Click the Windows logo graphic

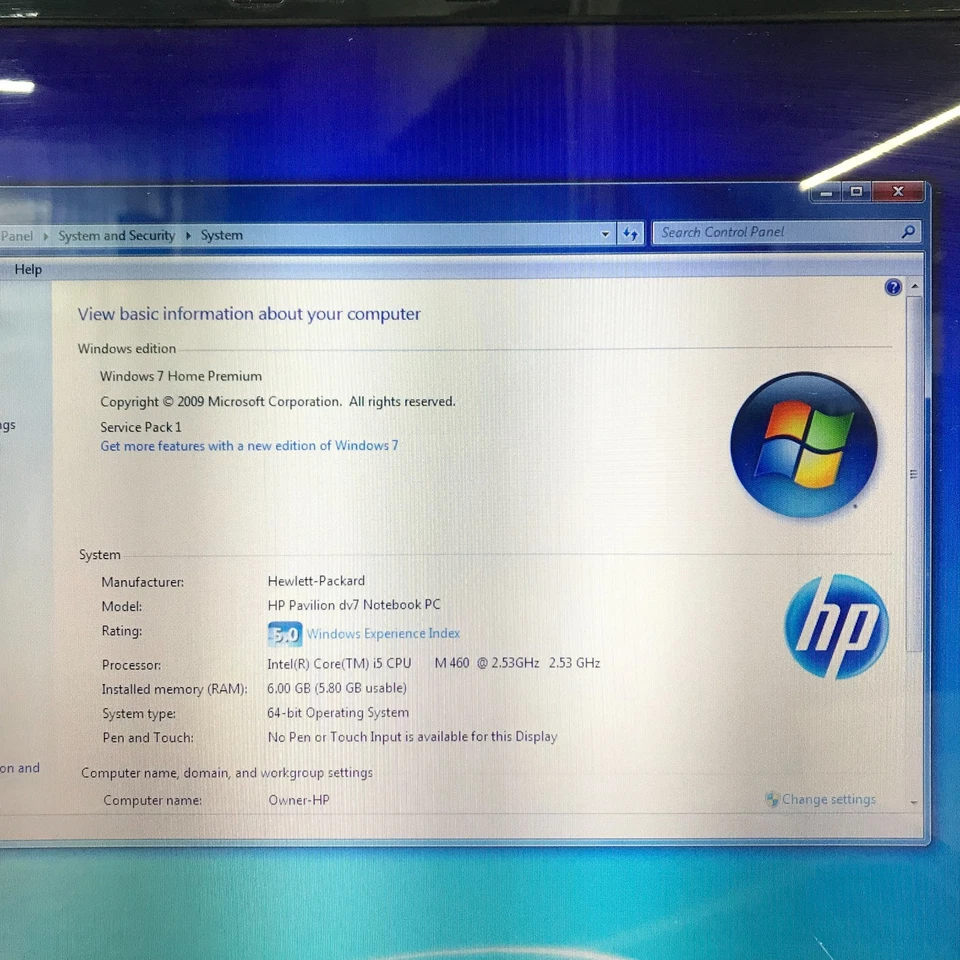tap(804, 445)
